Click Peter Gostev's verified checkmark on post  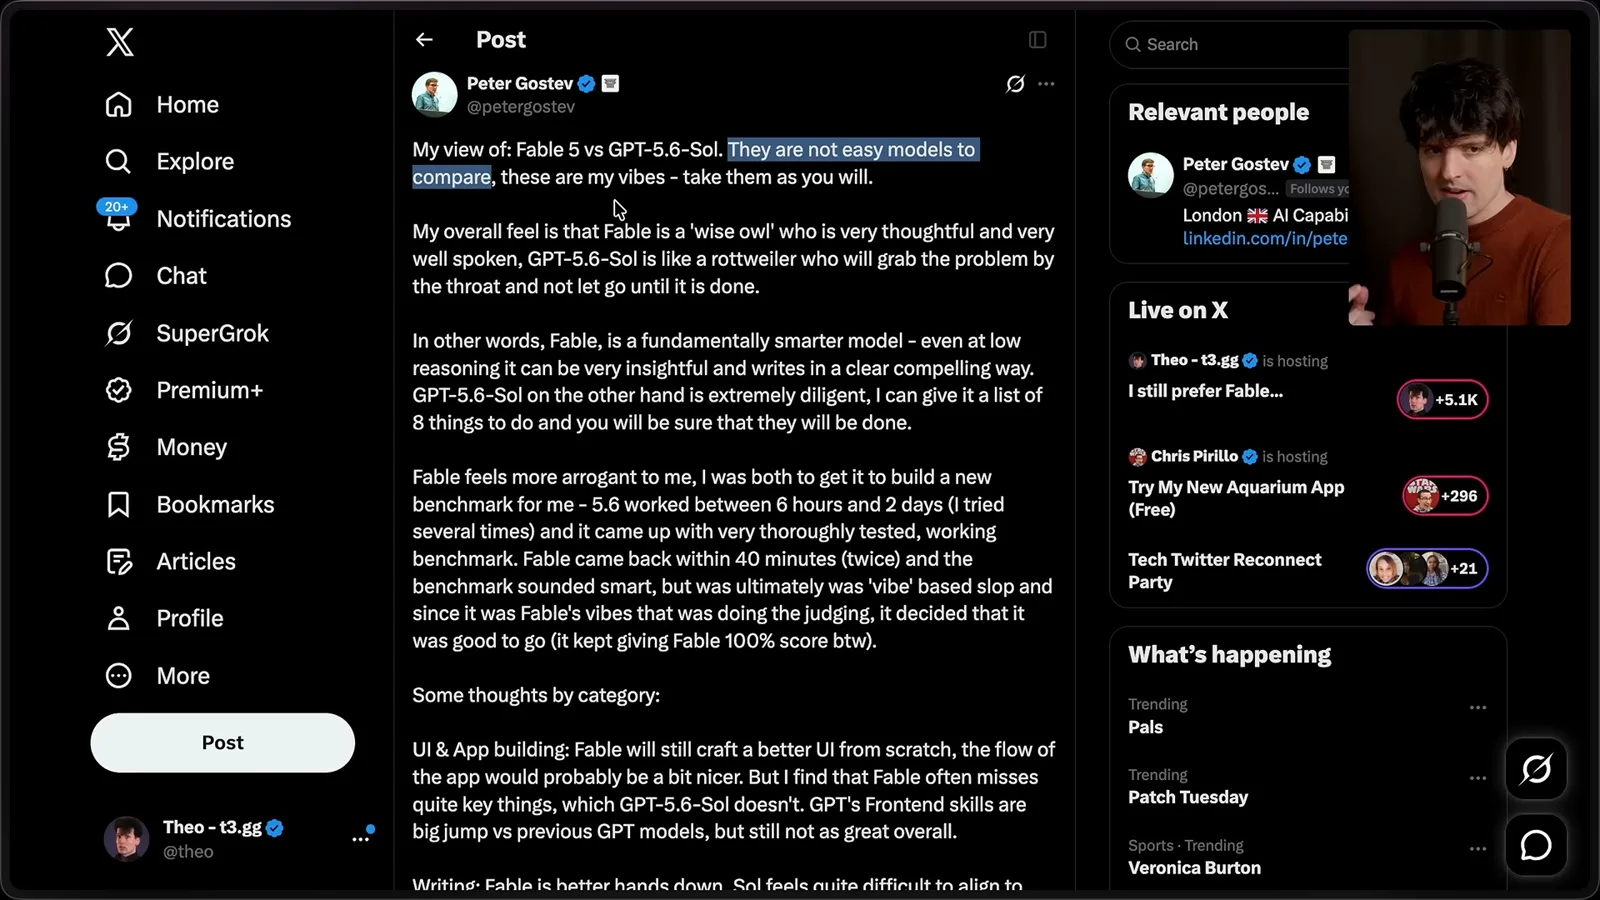point(587,84)
